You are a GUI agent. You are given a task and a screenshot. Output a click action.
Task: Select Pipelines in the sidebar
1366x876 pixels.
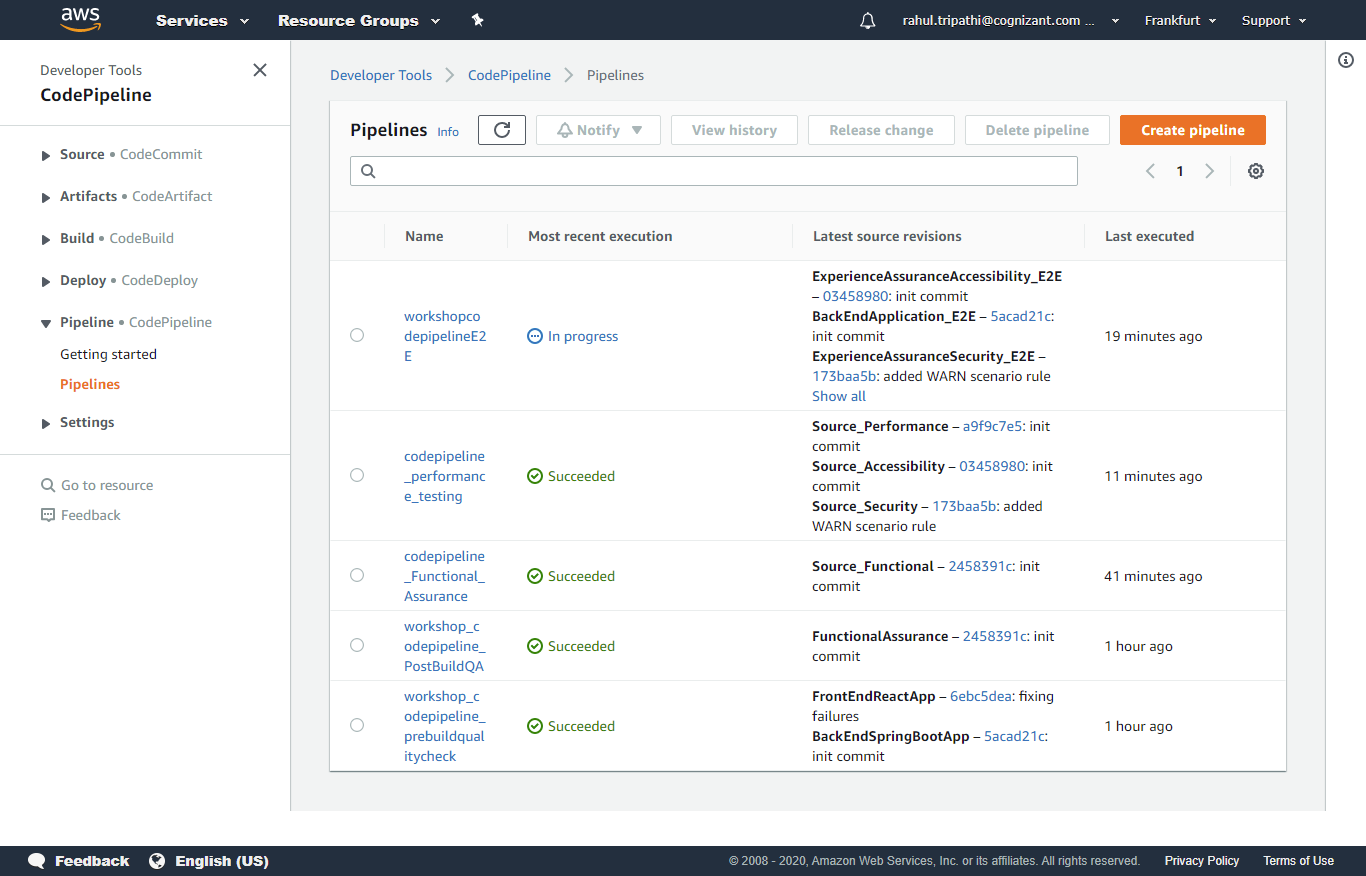(90, 384)
